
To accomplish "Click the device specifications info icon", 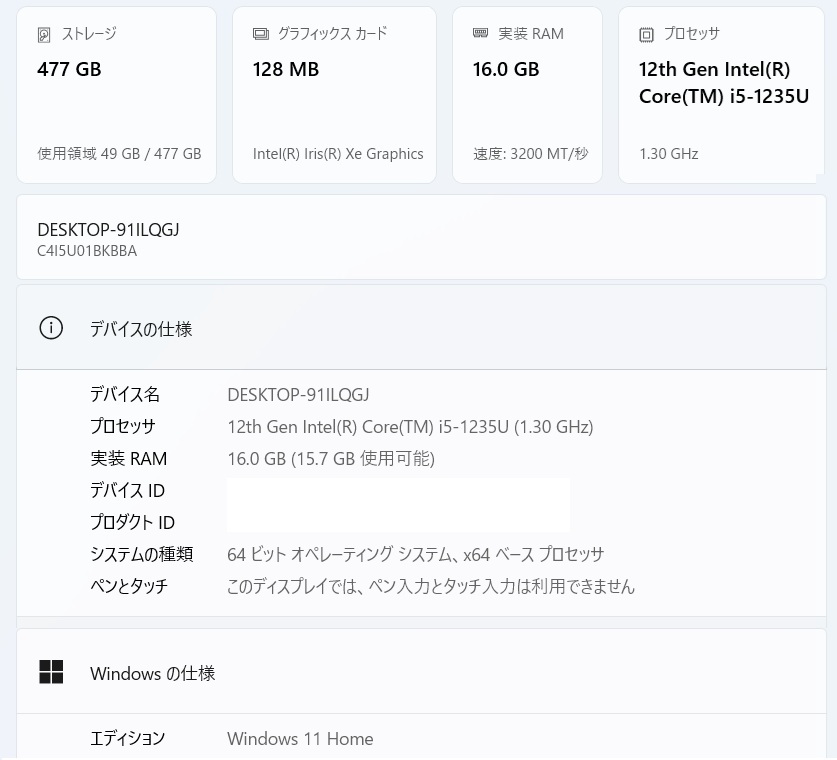I will pos(51,328).
